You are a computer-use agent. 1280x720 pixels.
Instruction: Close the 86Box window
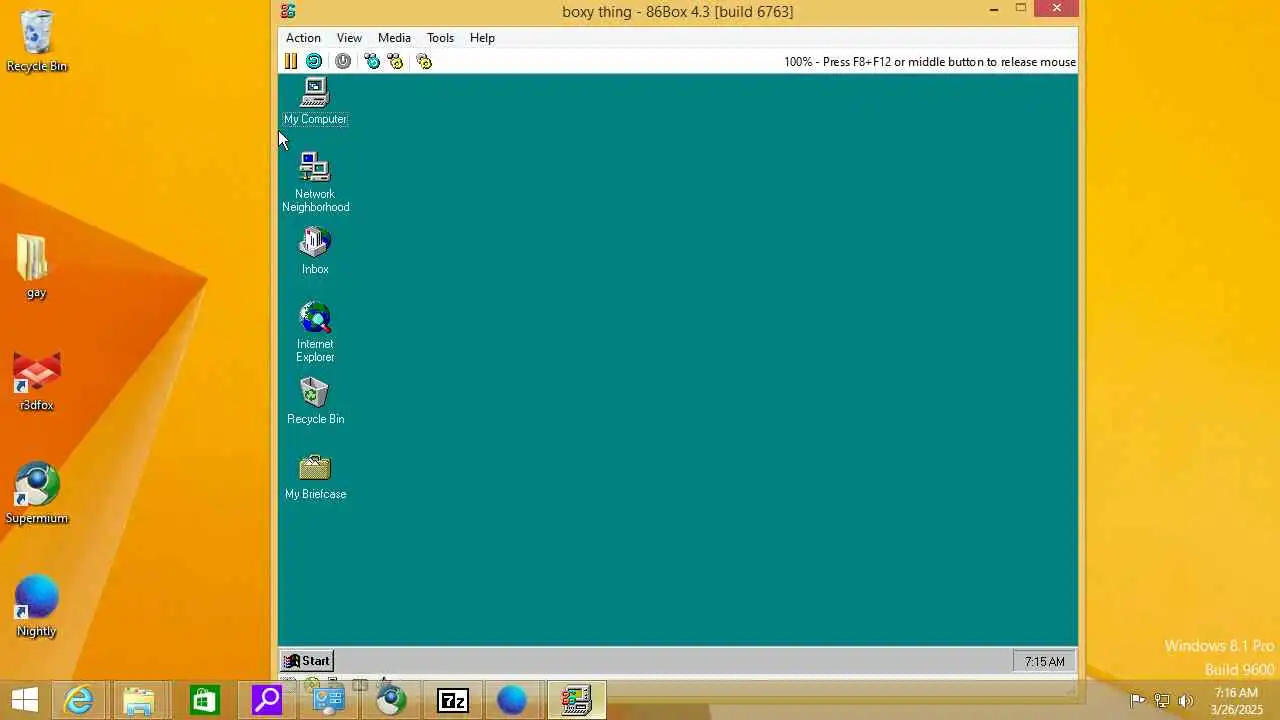tap(1057, 9)
